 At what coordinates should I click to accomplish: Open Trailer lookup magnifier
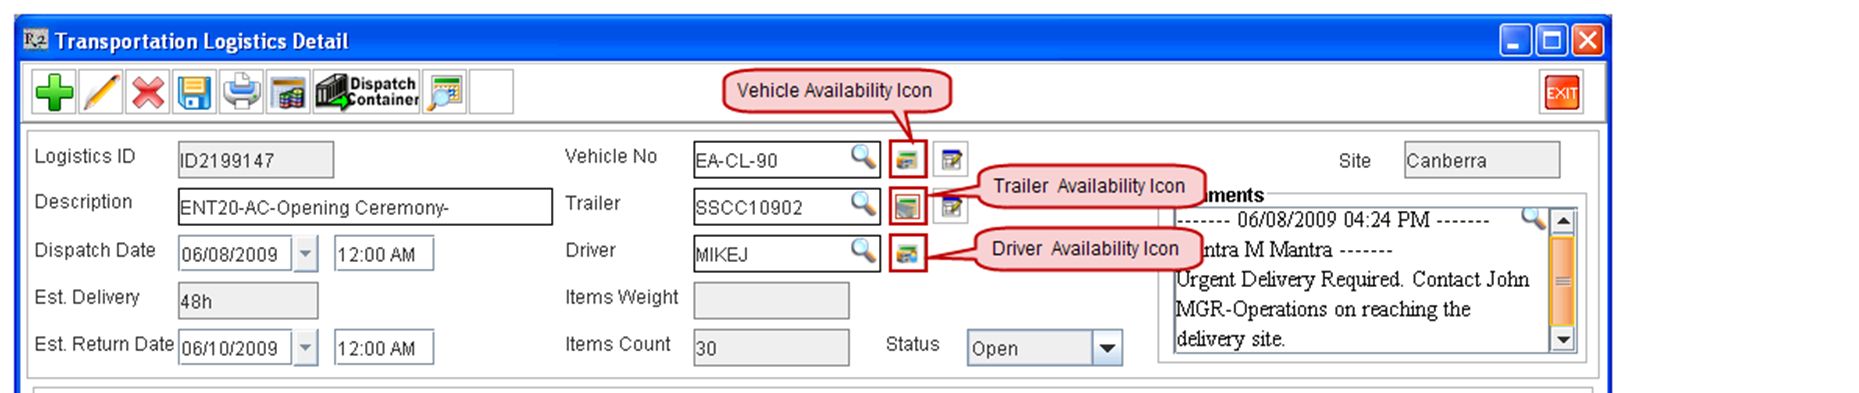click(862, 204)
